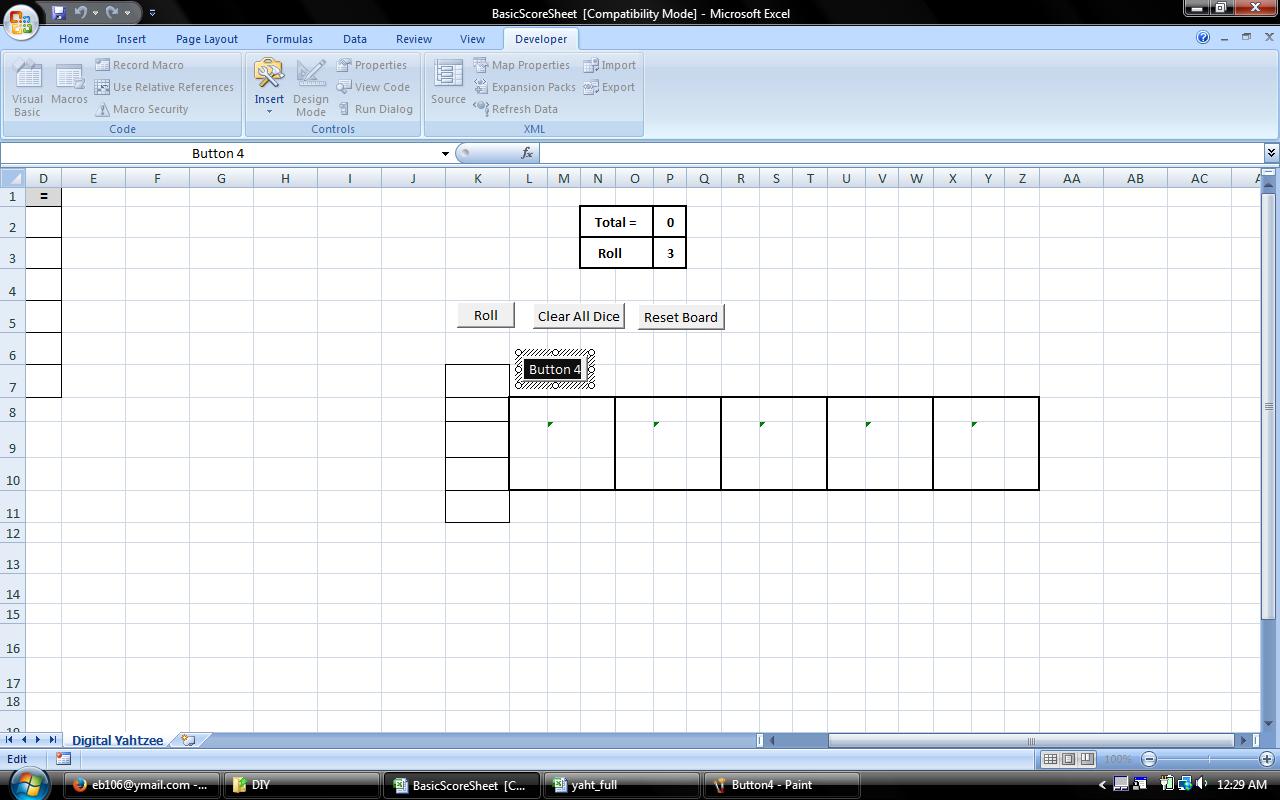Select column AA header
This screenshot has height=800, width=1280.
pyautogui.click(x=1071, y=178)
